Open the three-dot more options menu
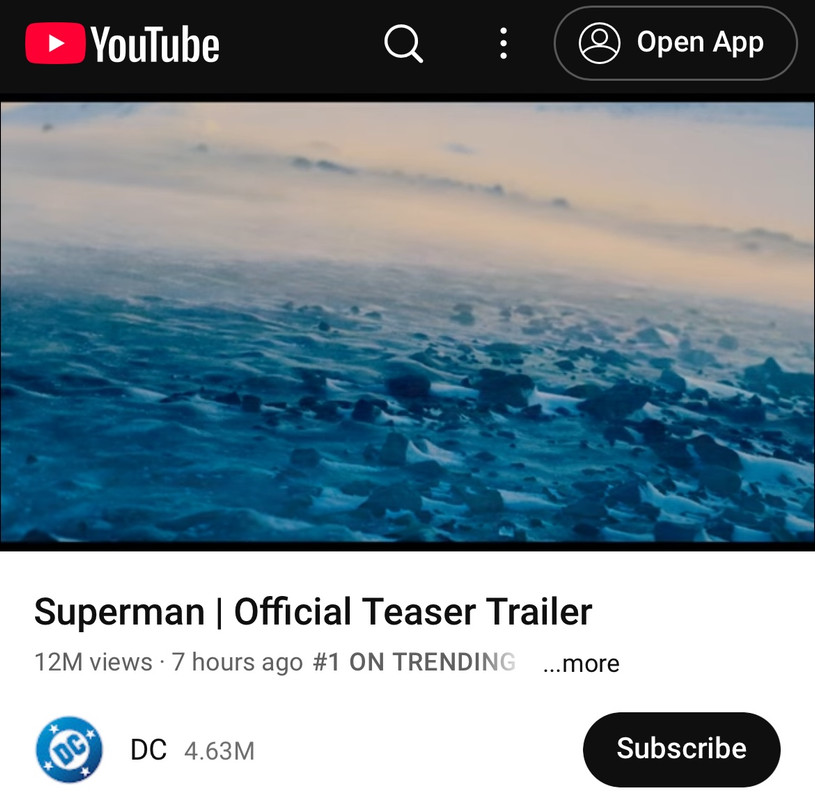Image resolution: width=815 pixels, height=800 pixels. pos(503,44)
